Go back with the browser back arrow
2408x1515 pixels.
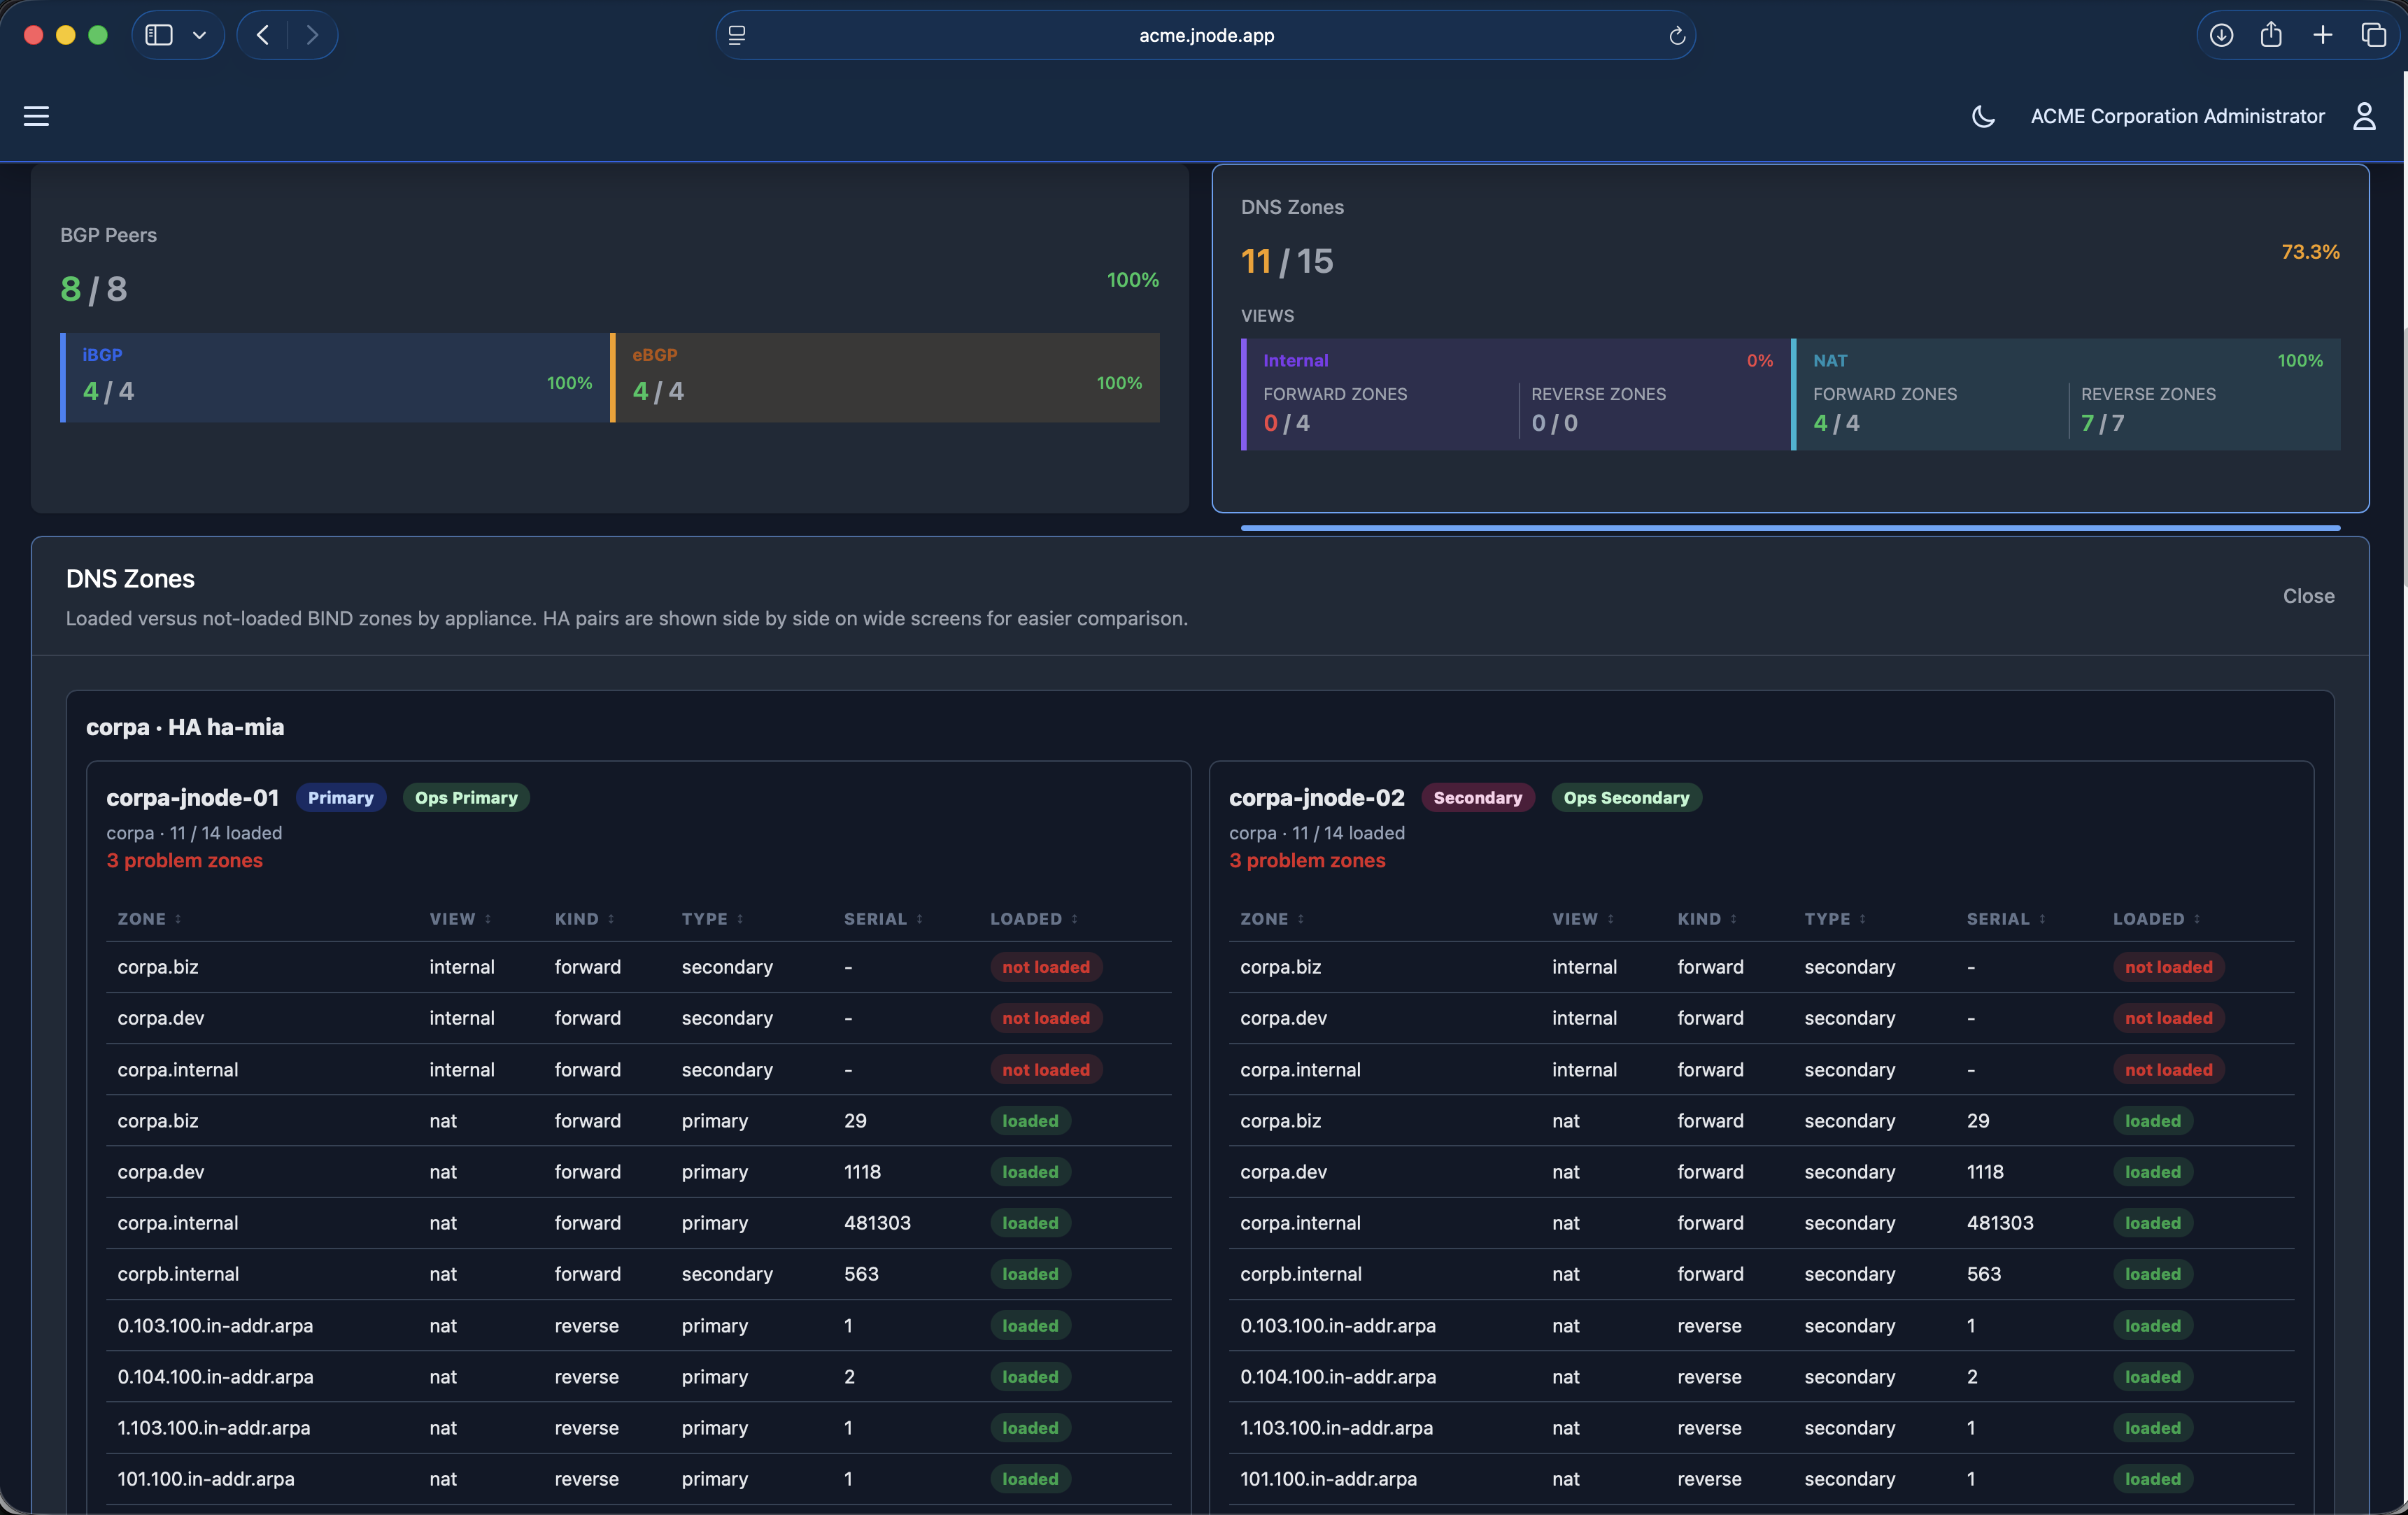[x=263, y=35]
